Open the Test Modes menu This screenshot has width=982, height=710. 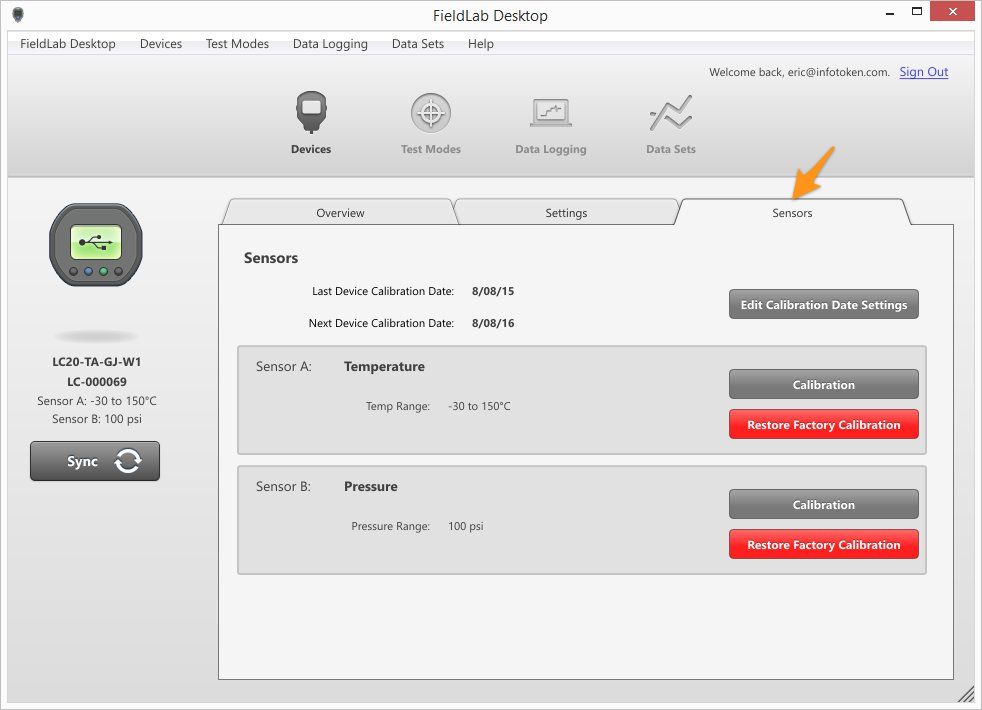[237, 44]
